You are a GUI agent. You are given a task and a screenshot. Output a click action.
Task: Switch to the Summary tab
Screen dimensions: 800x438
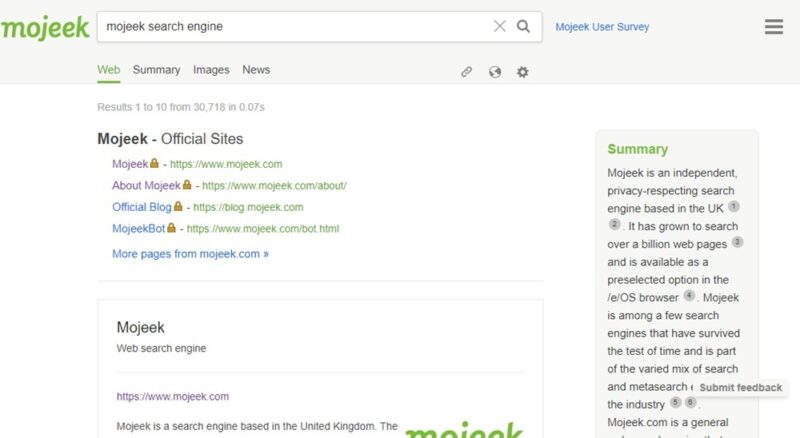click(x=156, y=70)
